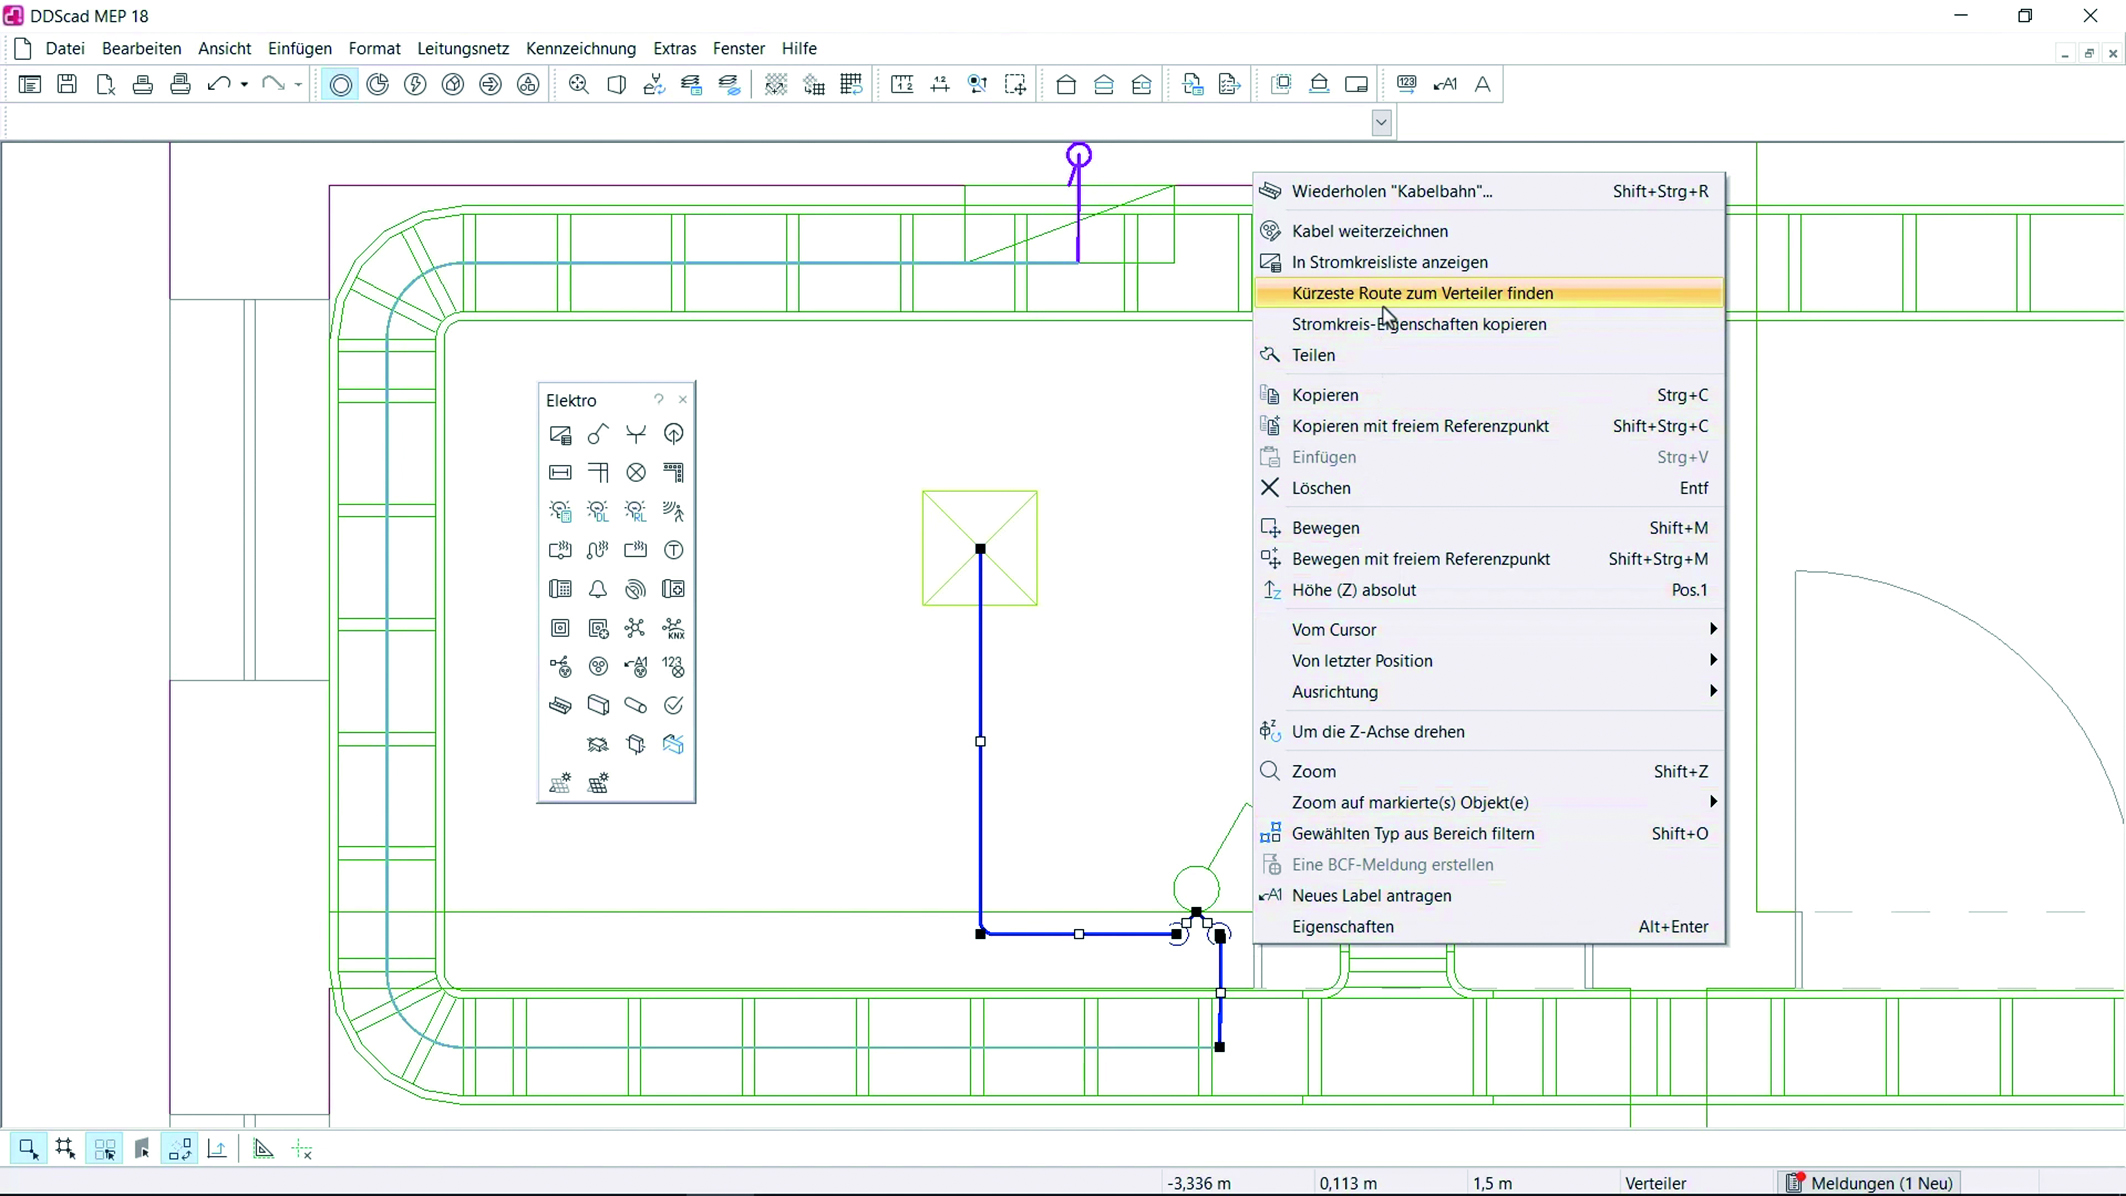The image size is (2126, 1196).
Task: Click the save diskette icon in toolbar
Action: (x=67, y=84)
